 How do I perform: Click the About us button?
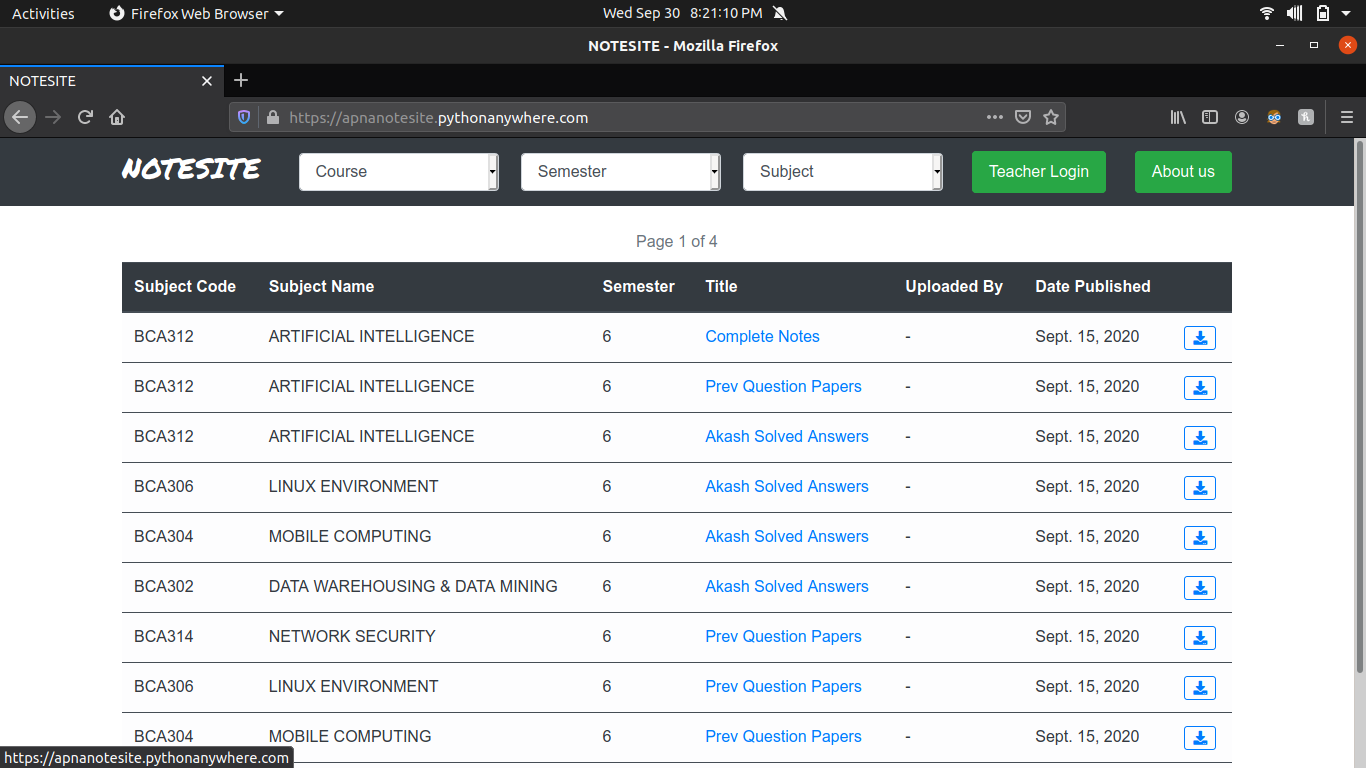point(1183,171)
